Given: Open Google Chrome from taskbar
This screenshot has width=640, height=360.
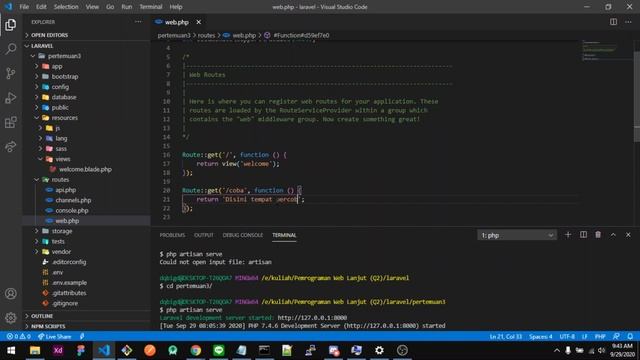Looking at the screenshot, I should (196, 350).
